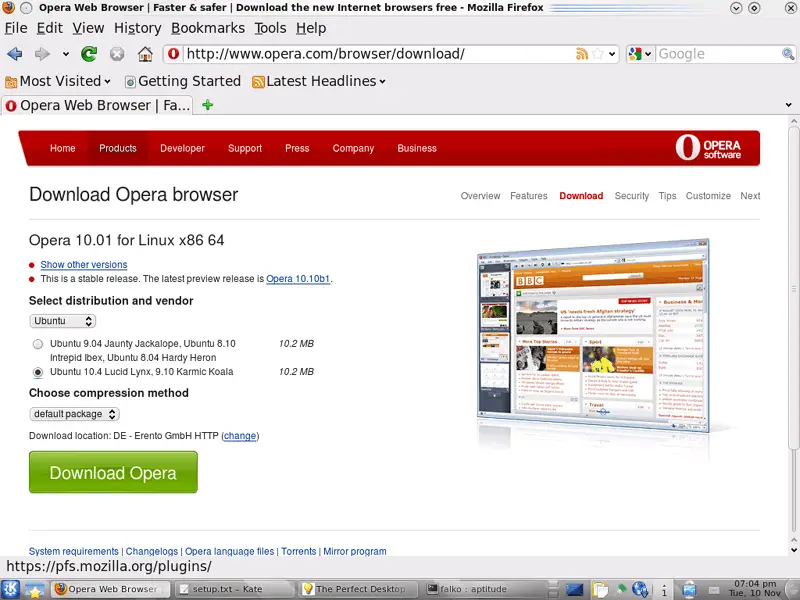Click the Opera browser screenshot image
This screenshot has height=600, width=800.
(x=593, y=337)
